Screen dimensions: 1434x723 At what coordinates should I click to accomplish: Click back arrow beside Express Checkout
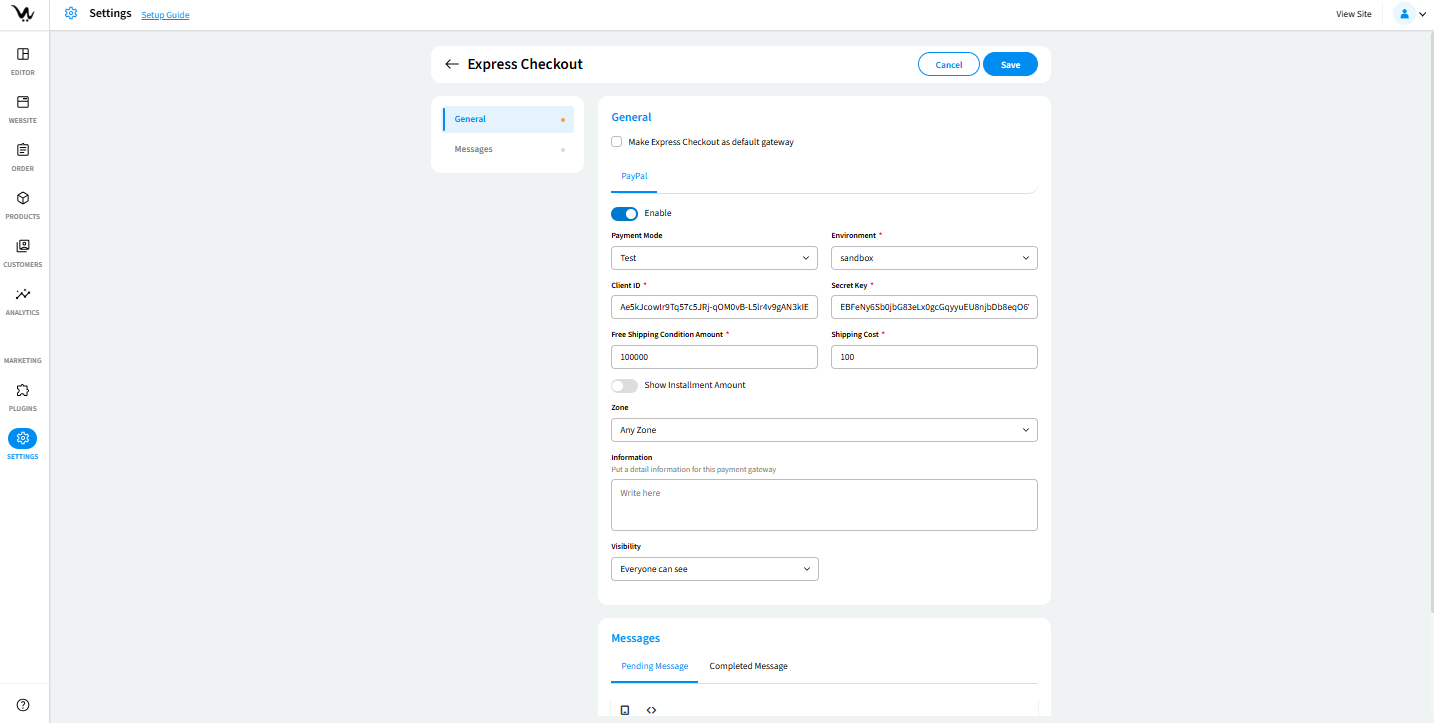(452, 64)
